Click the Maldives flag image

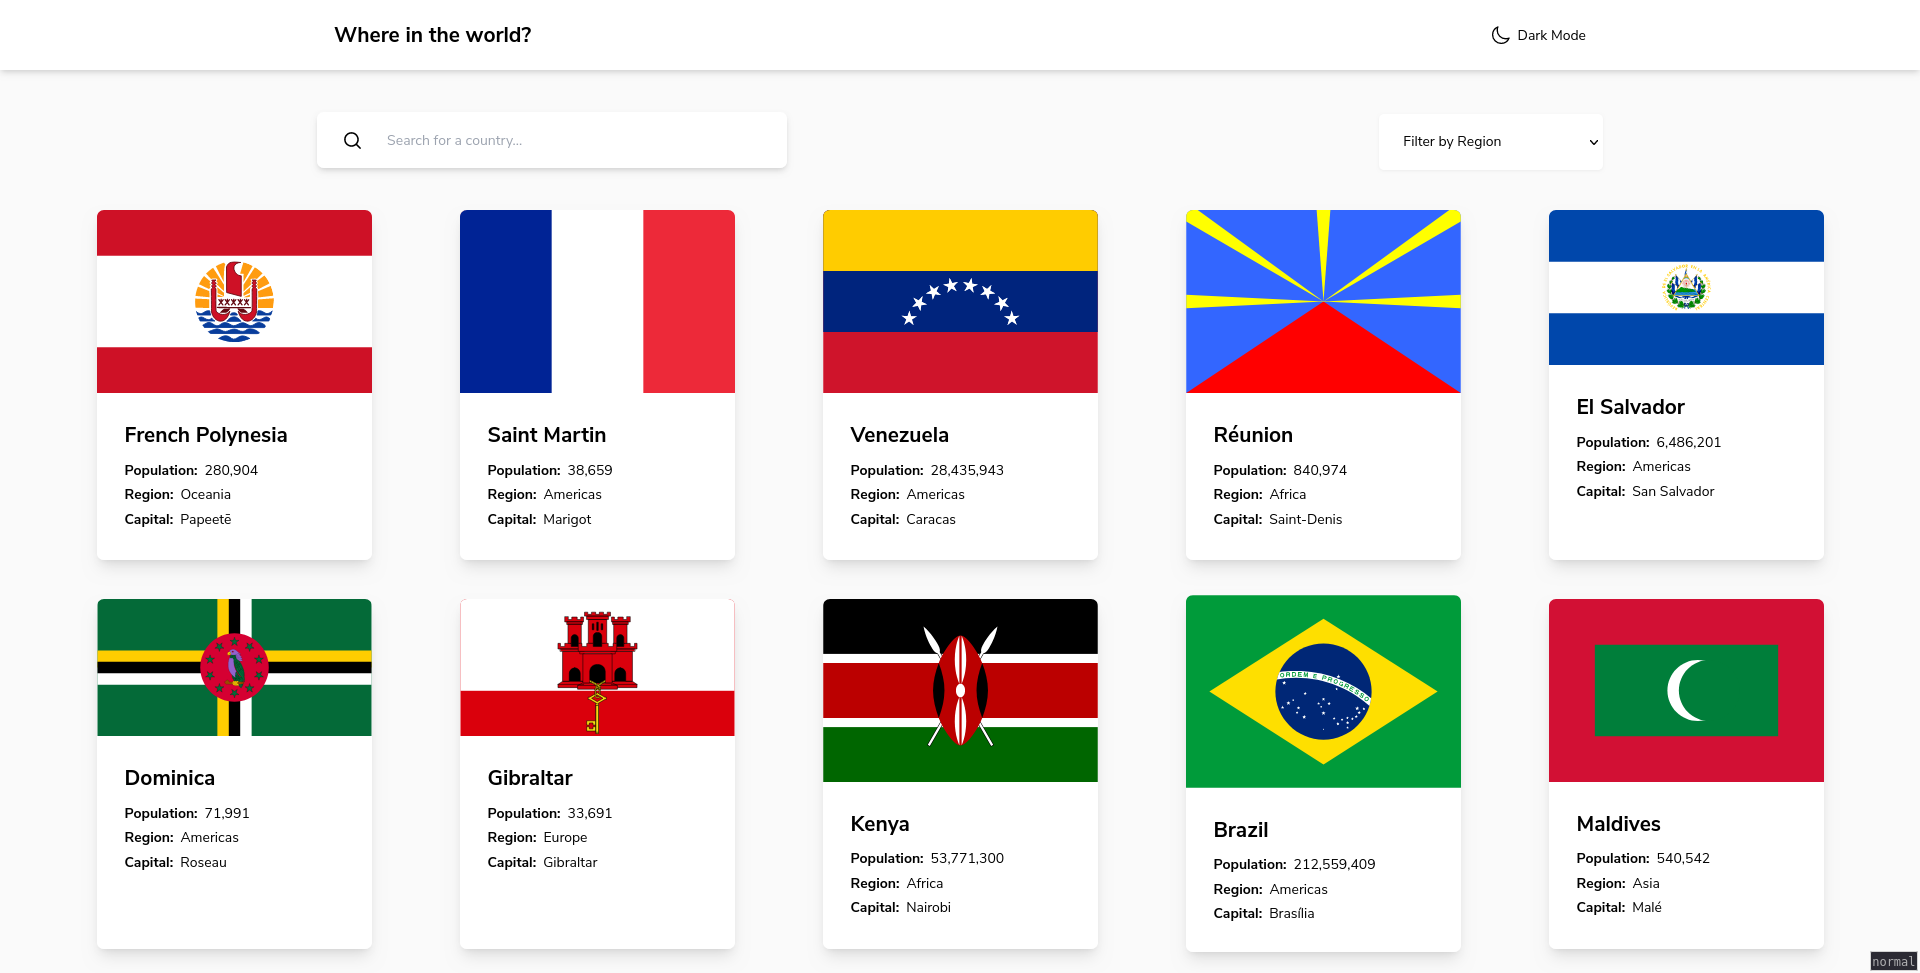coord(1686,690)
